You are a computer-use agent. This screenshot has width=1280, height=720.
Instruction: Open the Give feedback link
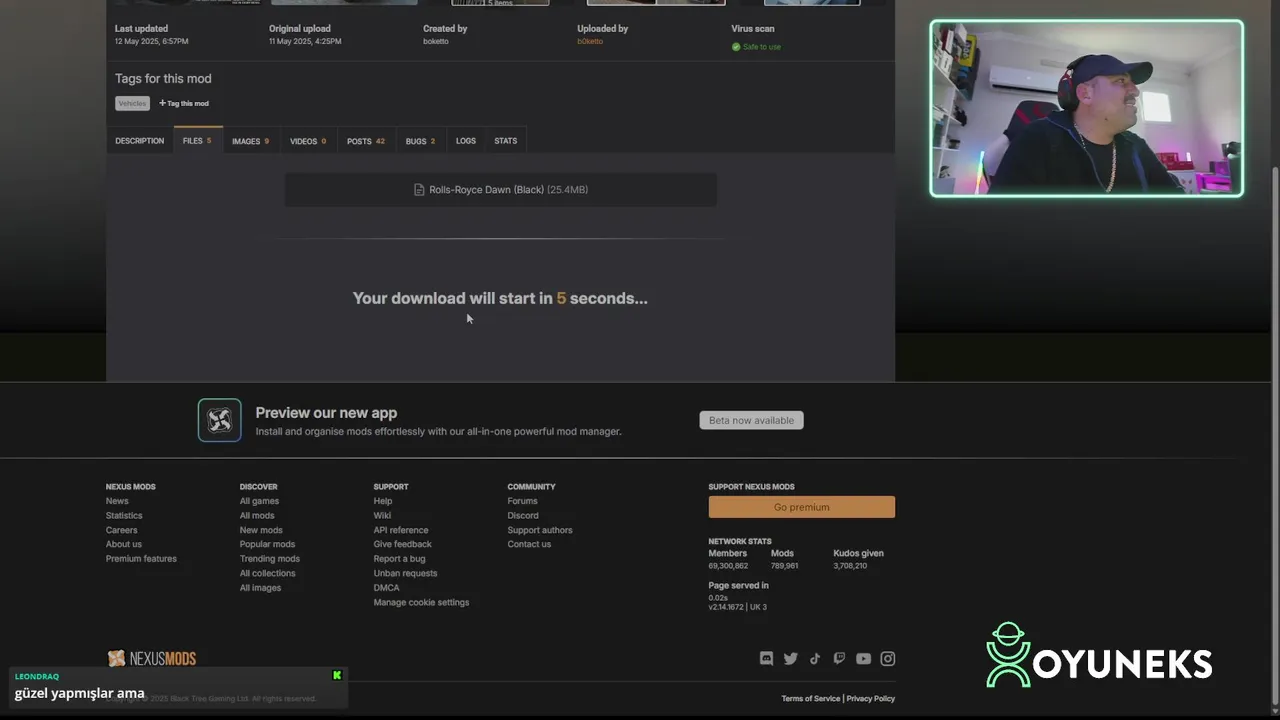click(403, 544)
